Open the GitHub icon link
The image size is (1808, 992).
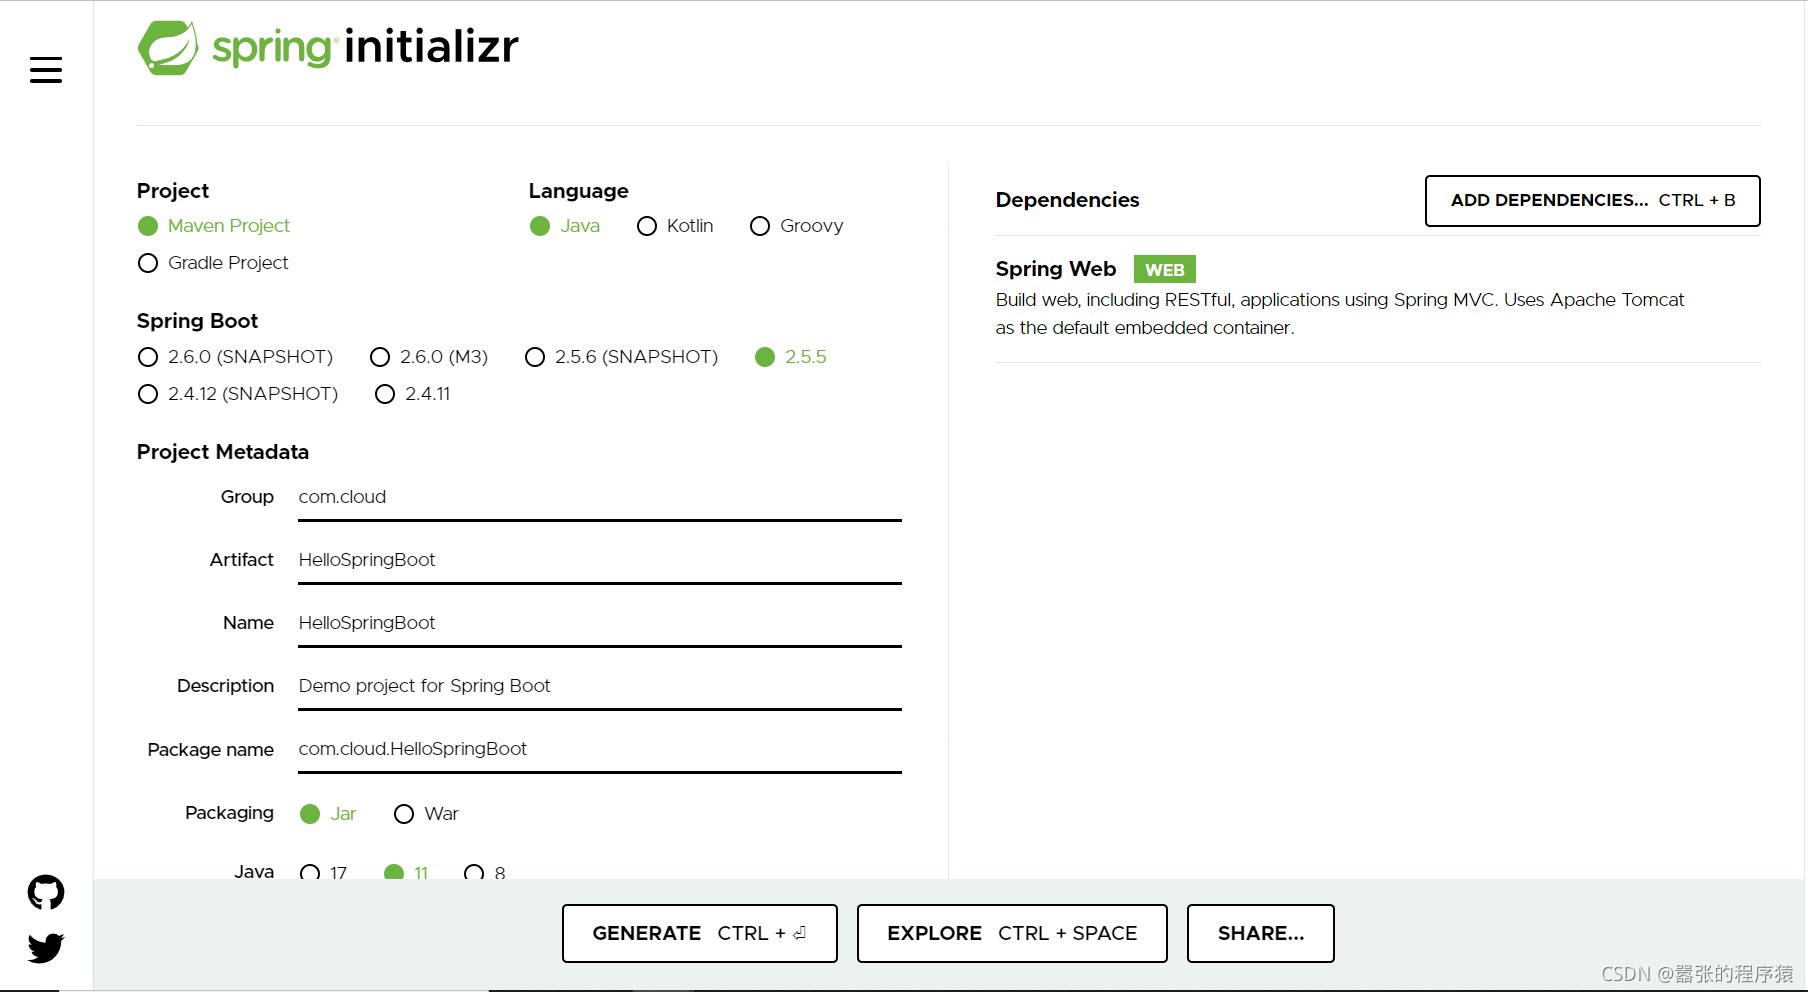[46, 892]
